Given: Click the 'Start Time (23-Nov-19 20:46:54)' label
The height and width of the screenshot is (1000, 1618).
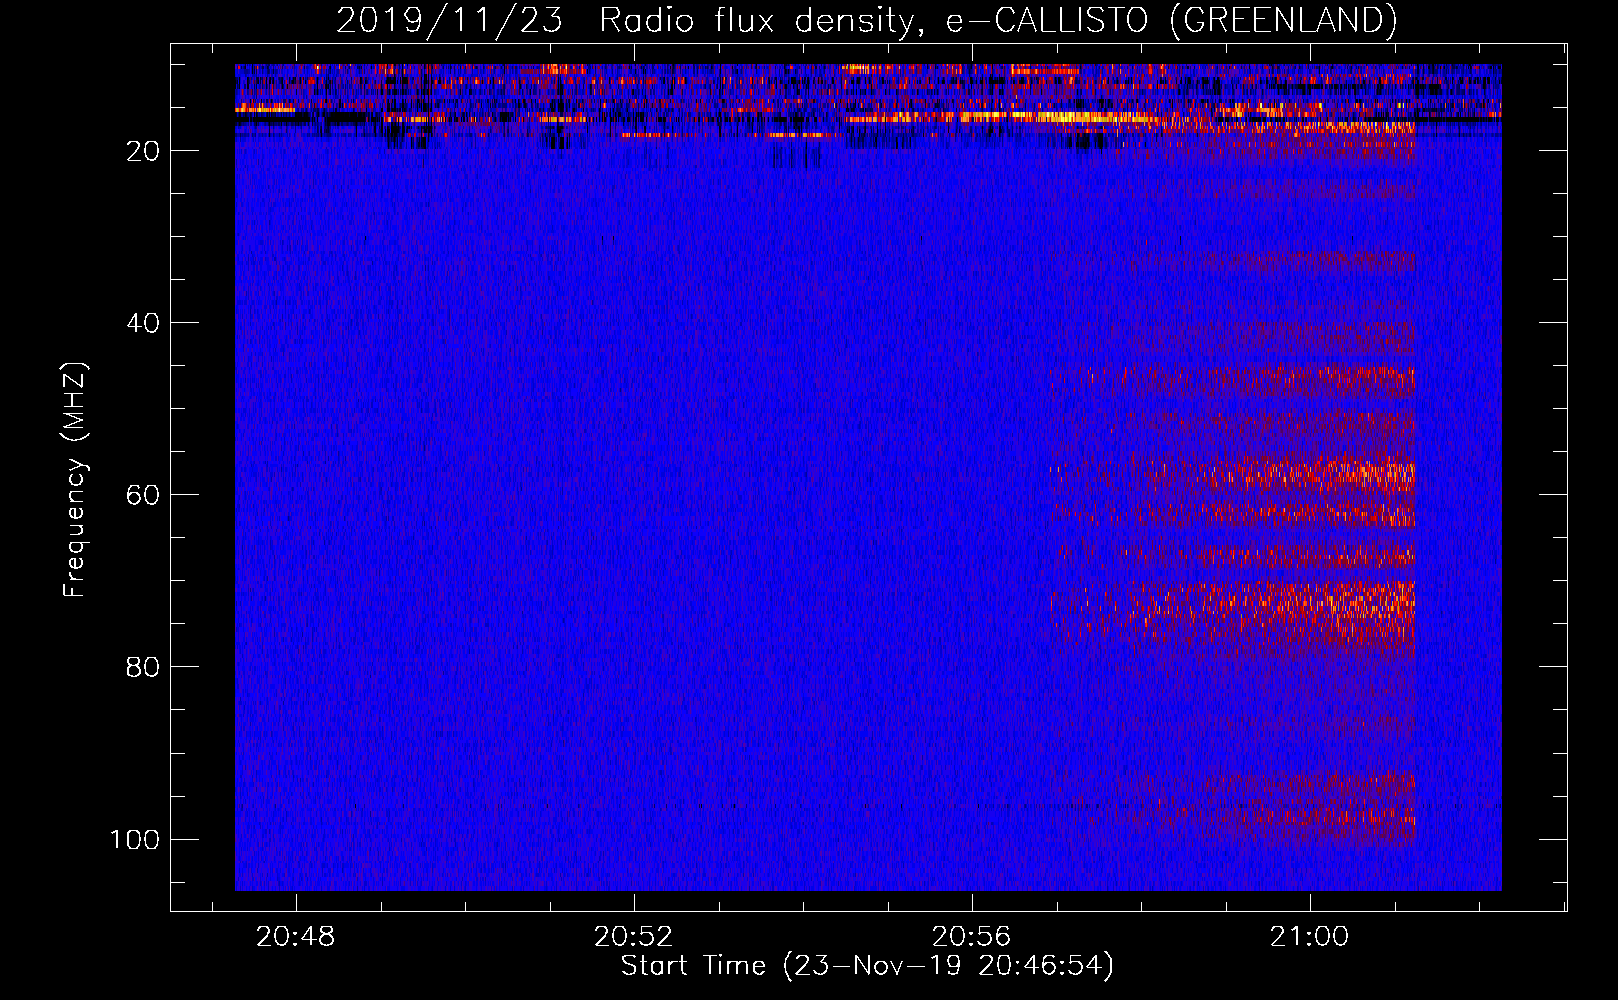Looking at the screenshot, I should pos(867,966).
